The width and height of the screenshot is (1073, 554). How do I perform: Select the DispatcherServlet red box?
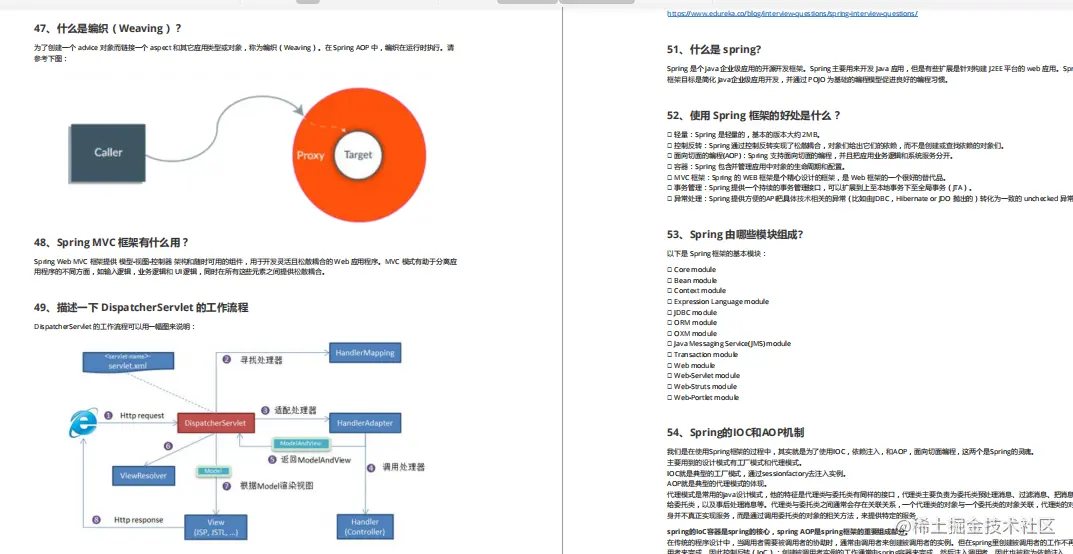point(216,423)
